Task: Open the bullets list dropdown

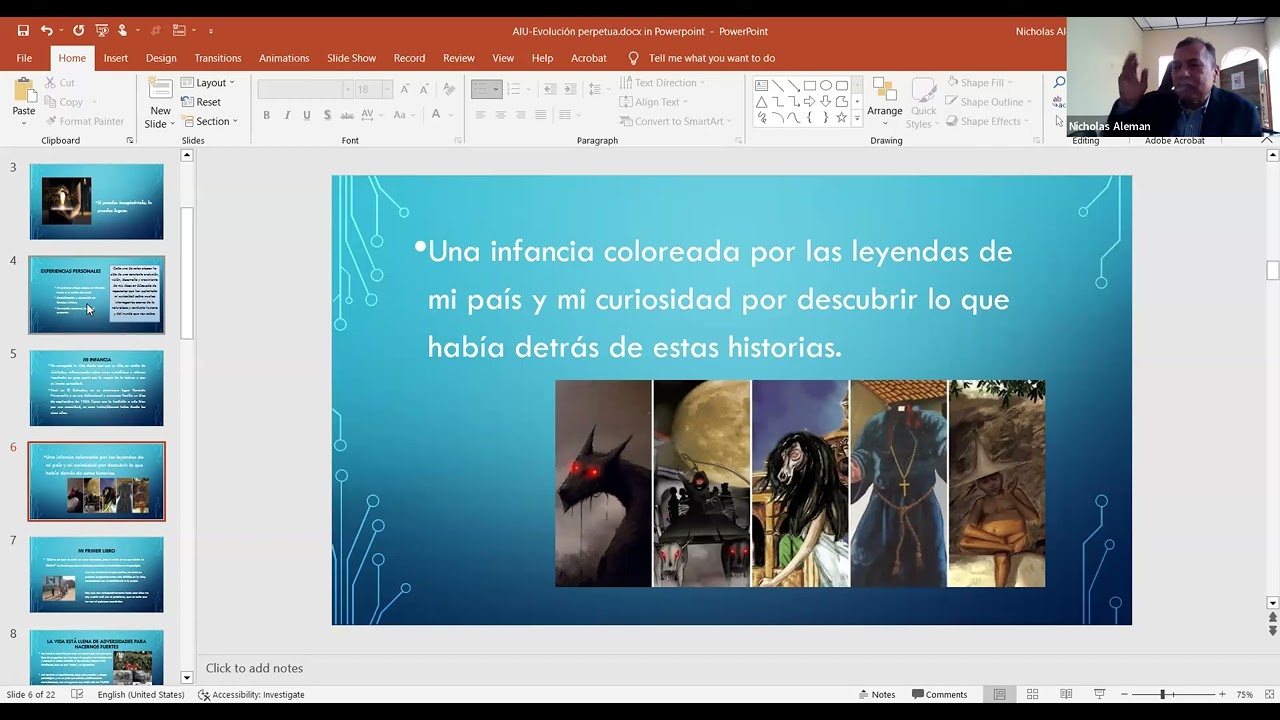Action: [x=496, y=89]
